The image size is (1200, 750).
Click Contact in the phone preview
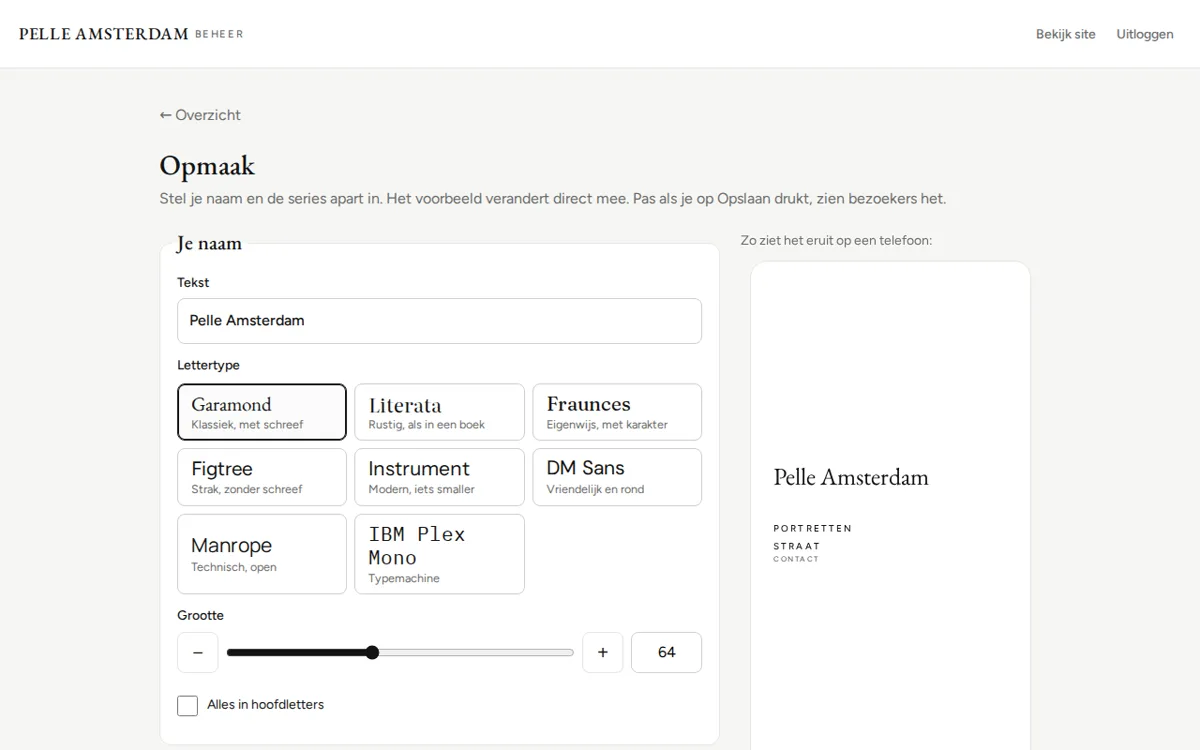point(796,559)
